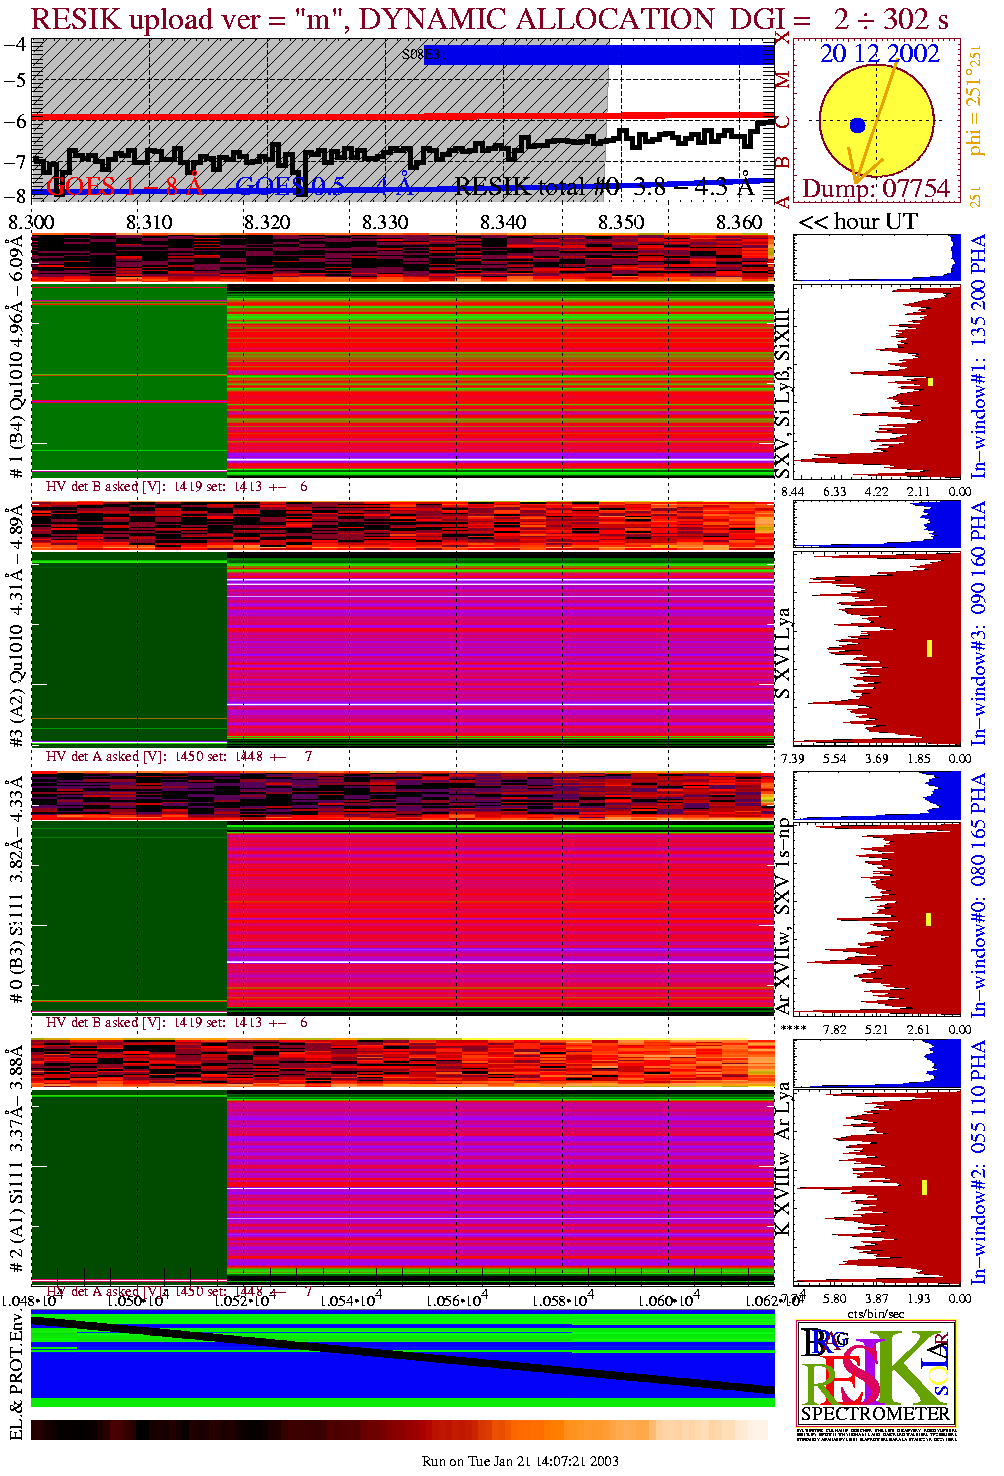Click the blue S08E31 flare bar
Viewport: 1004px width, 1476px height.
click(600, 55)
